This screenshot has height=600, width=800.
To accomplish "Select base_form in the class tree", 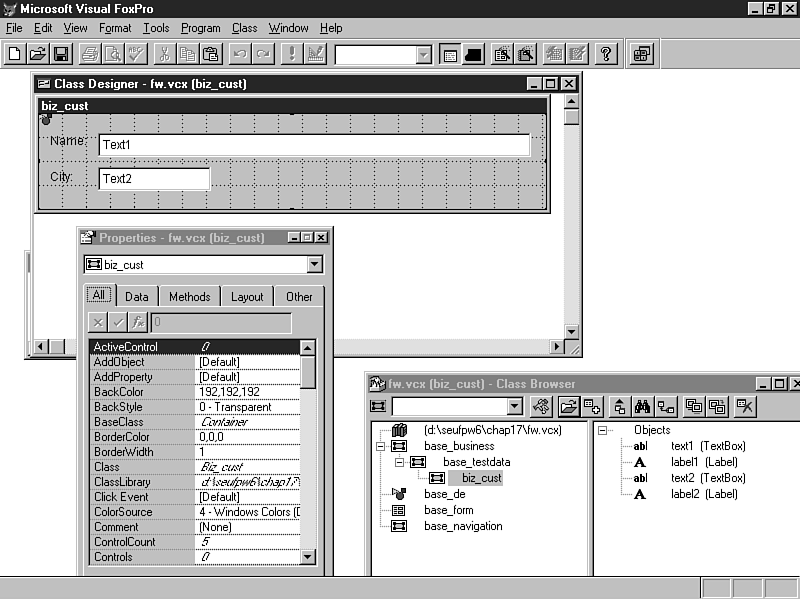I will click(450, 510).
